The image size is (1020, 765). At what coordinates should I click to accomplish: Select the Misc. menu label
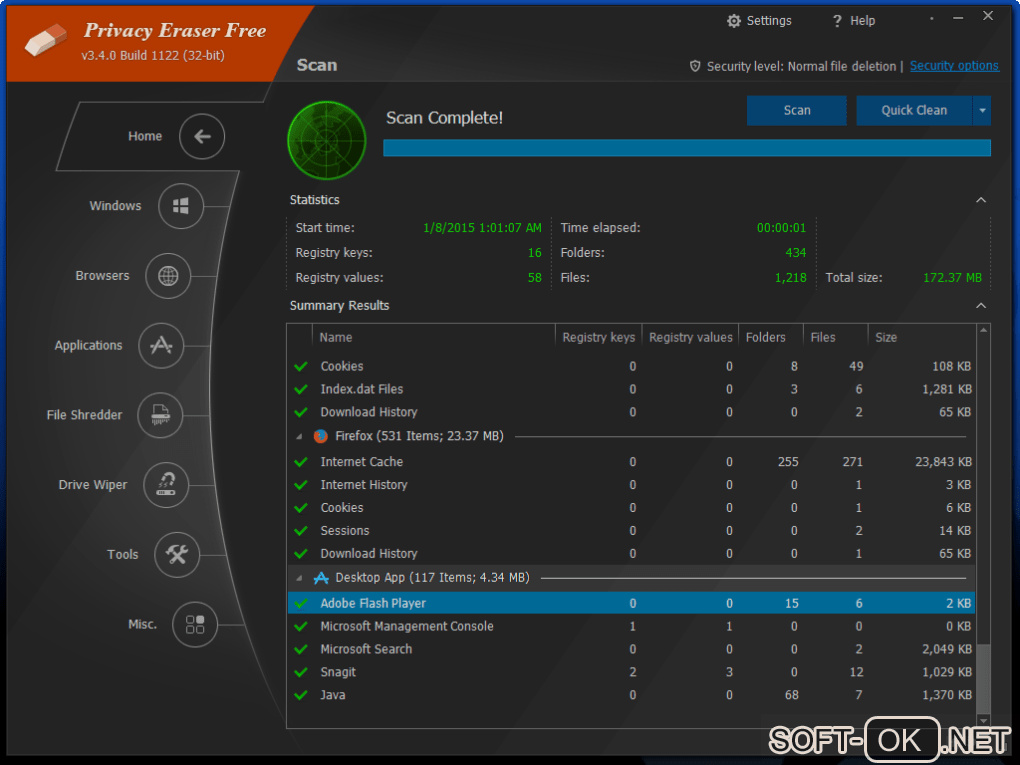click(142, 624)
